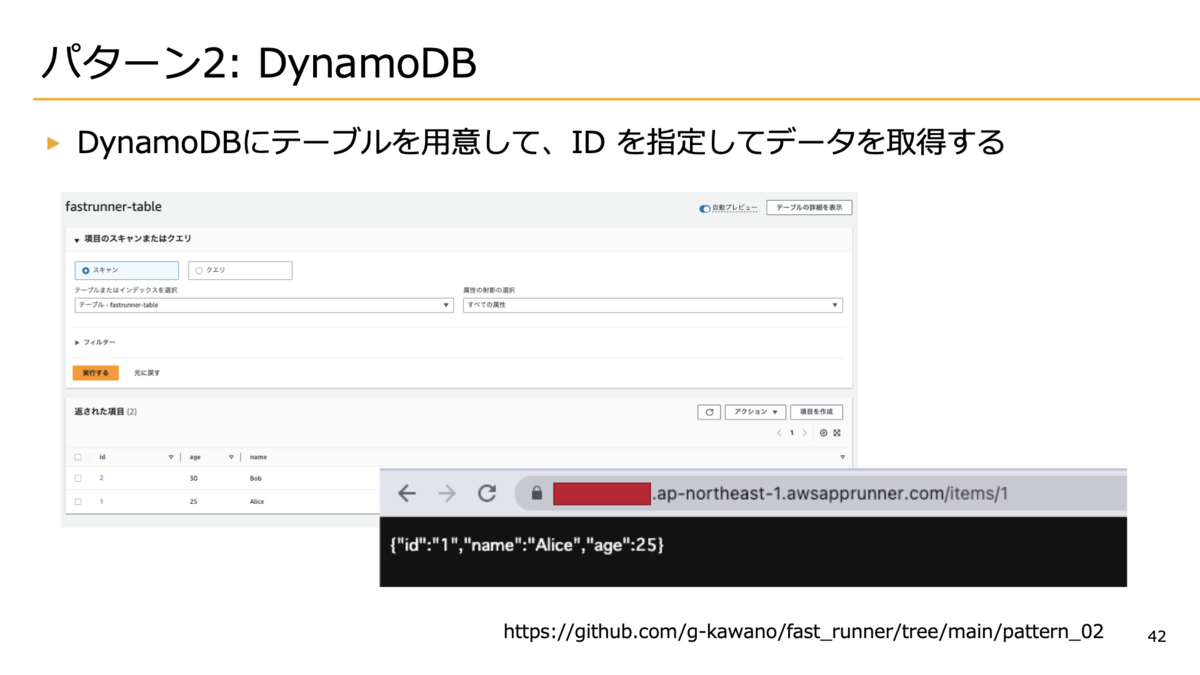This screenshot has width=1200, height=675.
Task: Open the アクション actions dropdown
Action: point(755,412)
